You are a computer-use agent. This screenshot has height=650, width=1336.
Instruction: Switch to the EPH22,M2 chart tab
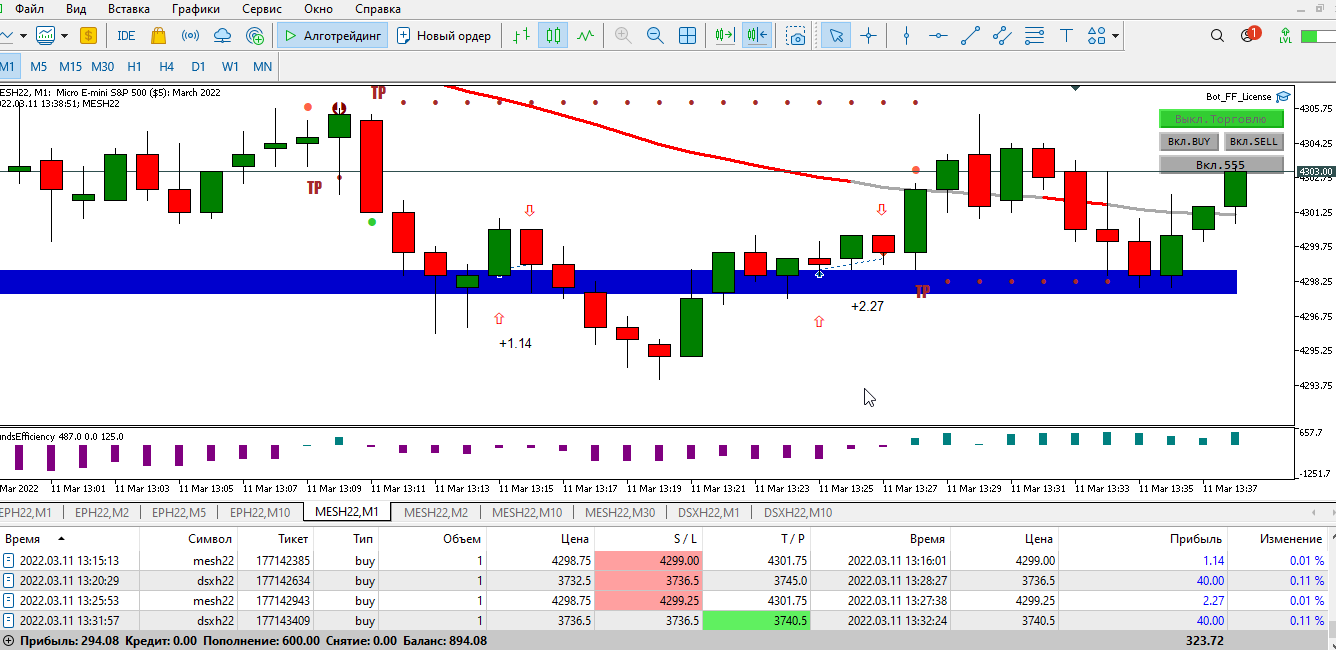click(102, 512)
